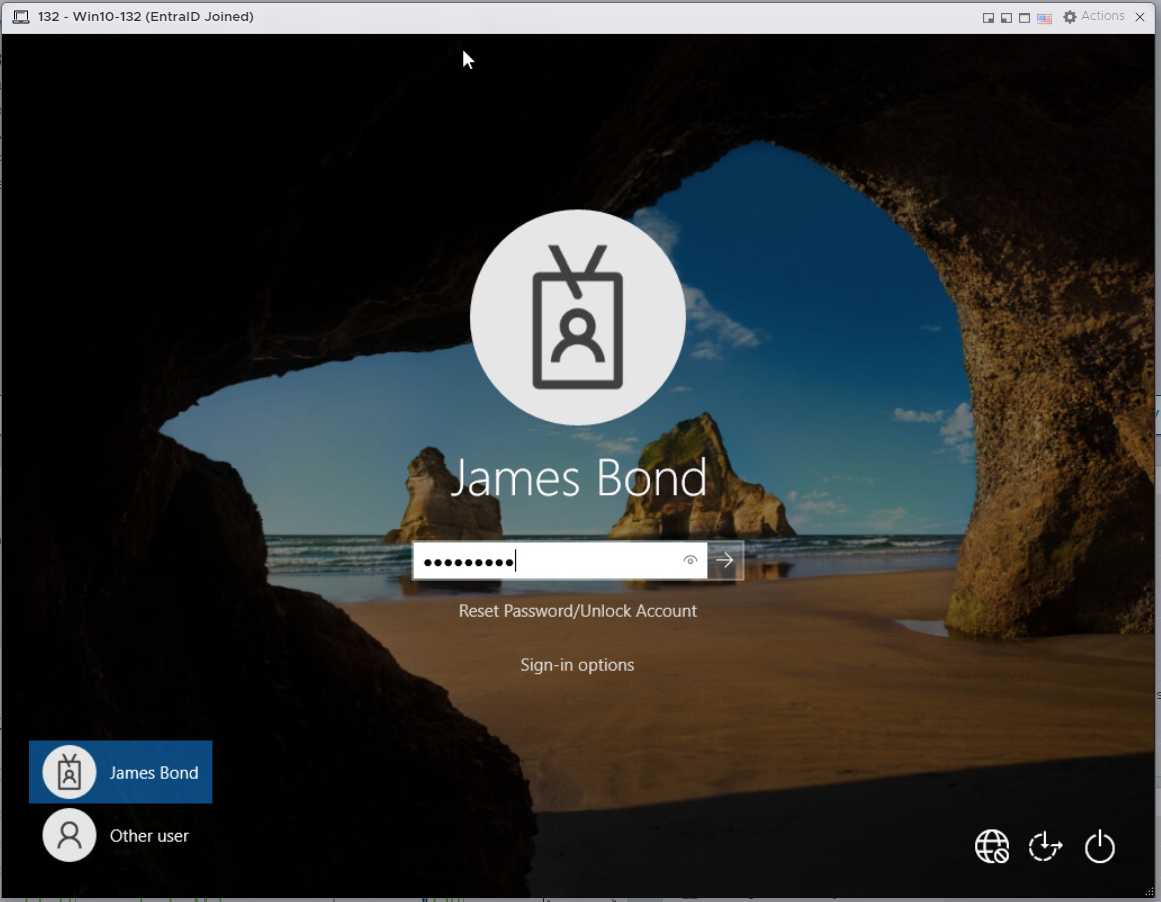
Task: Switch to Other user account
Action: click(116, 836)
